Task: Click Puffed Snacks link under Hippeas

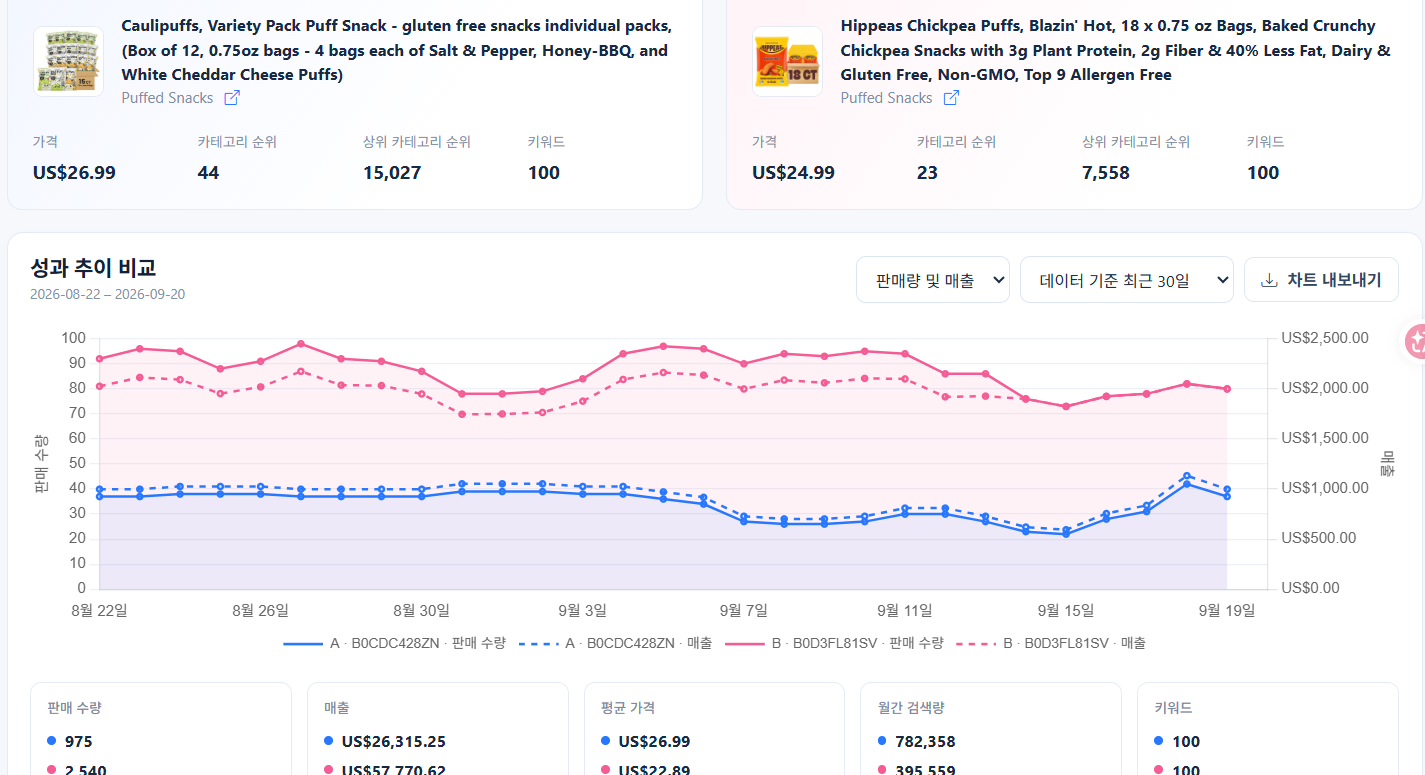Action: tap(886, 98)
